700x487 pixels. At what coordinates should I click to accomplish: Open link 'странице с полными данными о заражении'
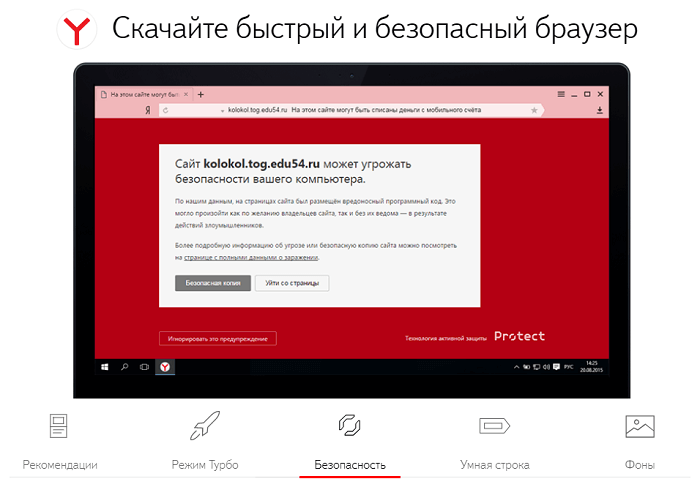251,258
